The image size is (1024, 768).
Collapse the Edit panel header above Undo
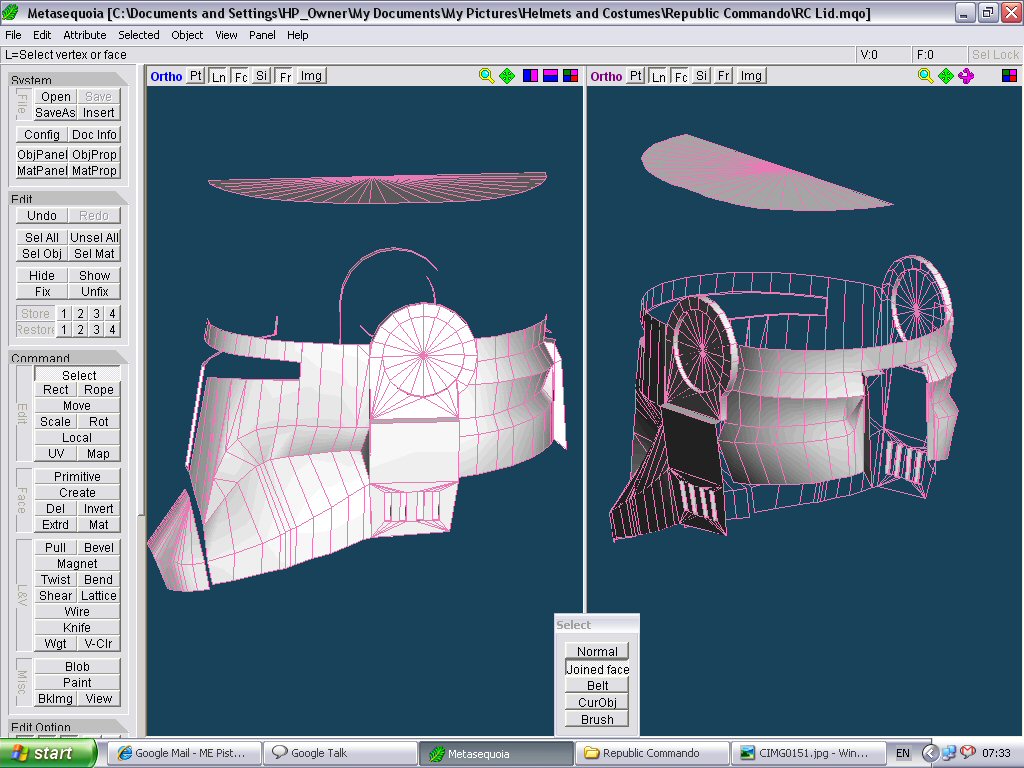point(69,198)
